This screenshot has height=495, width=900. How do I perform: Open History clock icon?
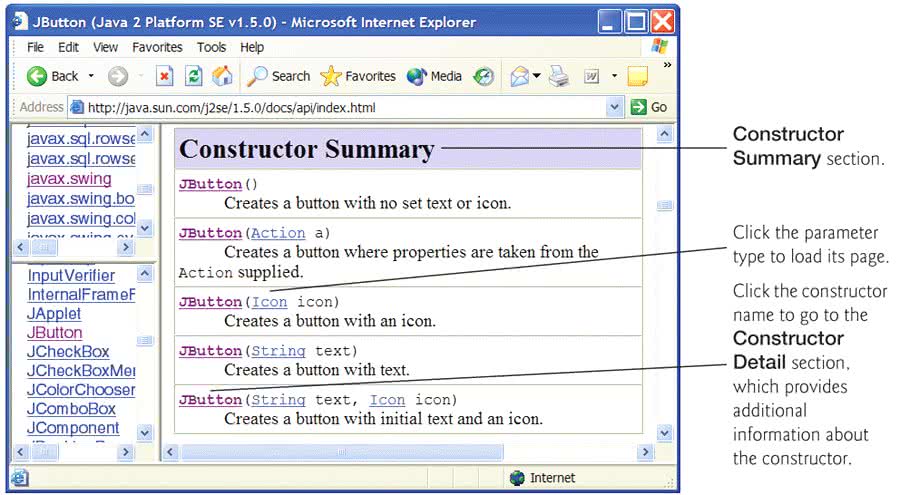483,76
